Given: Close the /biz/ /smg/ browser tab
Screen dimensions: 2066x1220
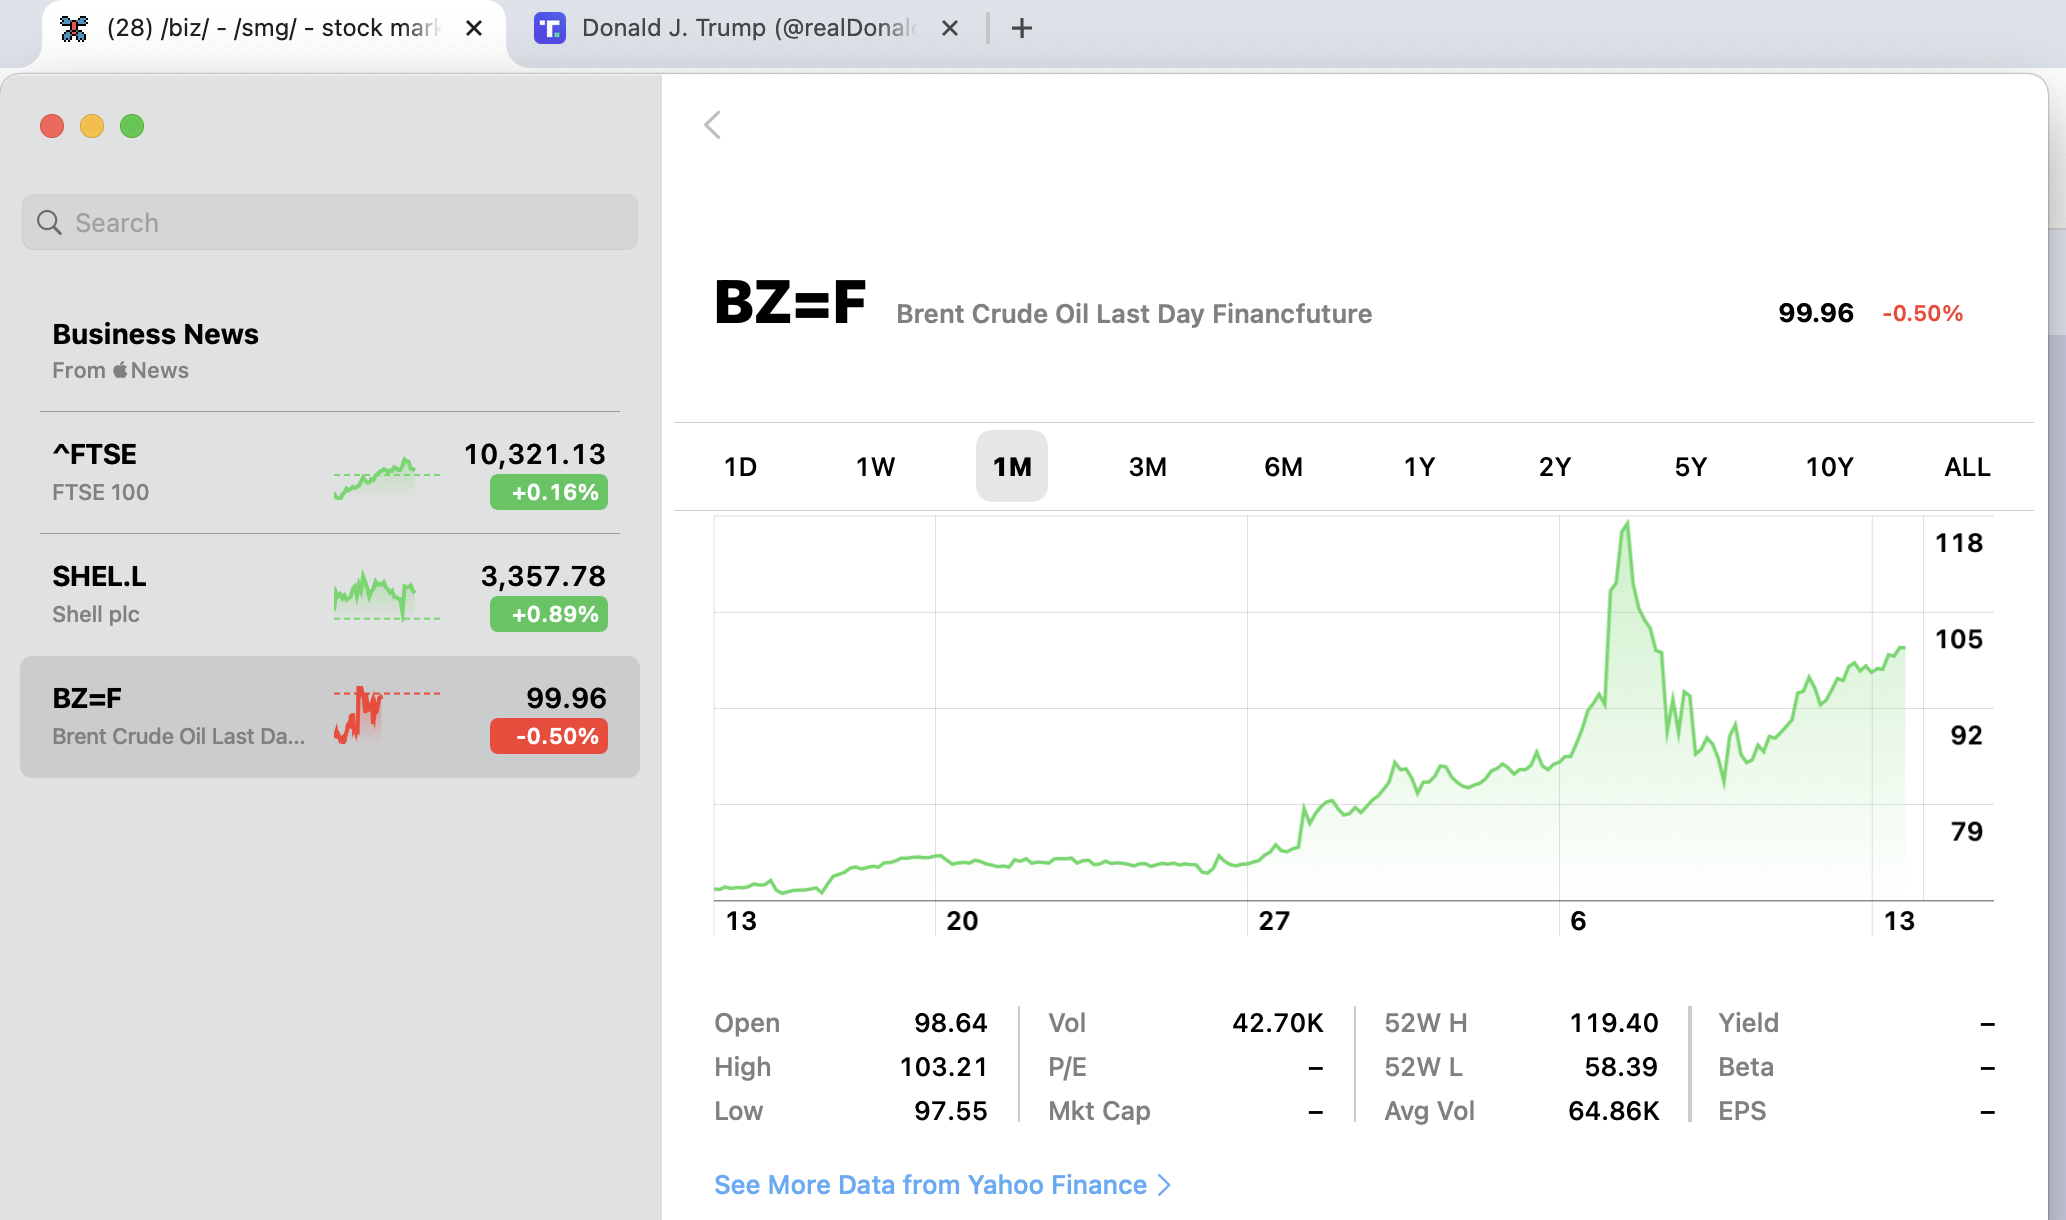Looking at the screenshot, I should click(474, 28).
